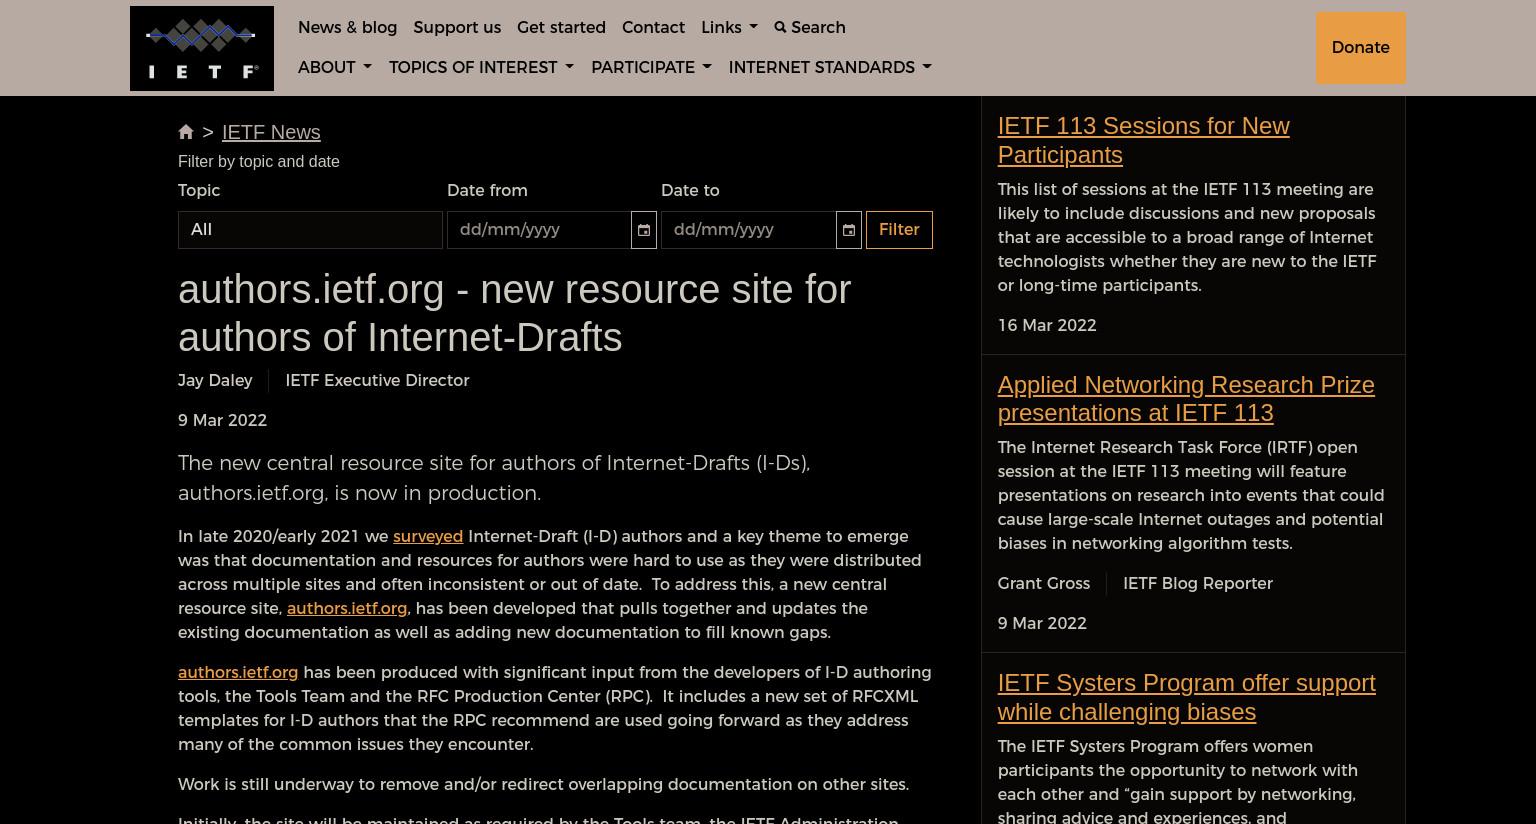Go to Get started
This screenshot has width=1536, height=824.
pyautogui.click(x=561, y=27)
